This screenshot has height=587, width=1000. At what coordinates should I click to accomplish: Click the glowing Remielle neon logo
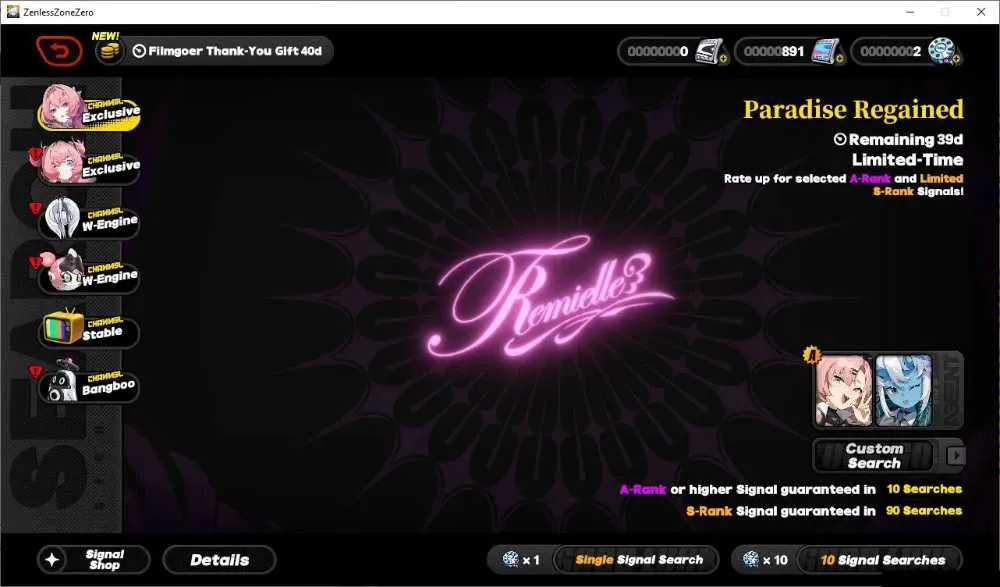(x=550, y=295)
